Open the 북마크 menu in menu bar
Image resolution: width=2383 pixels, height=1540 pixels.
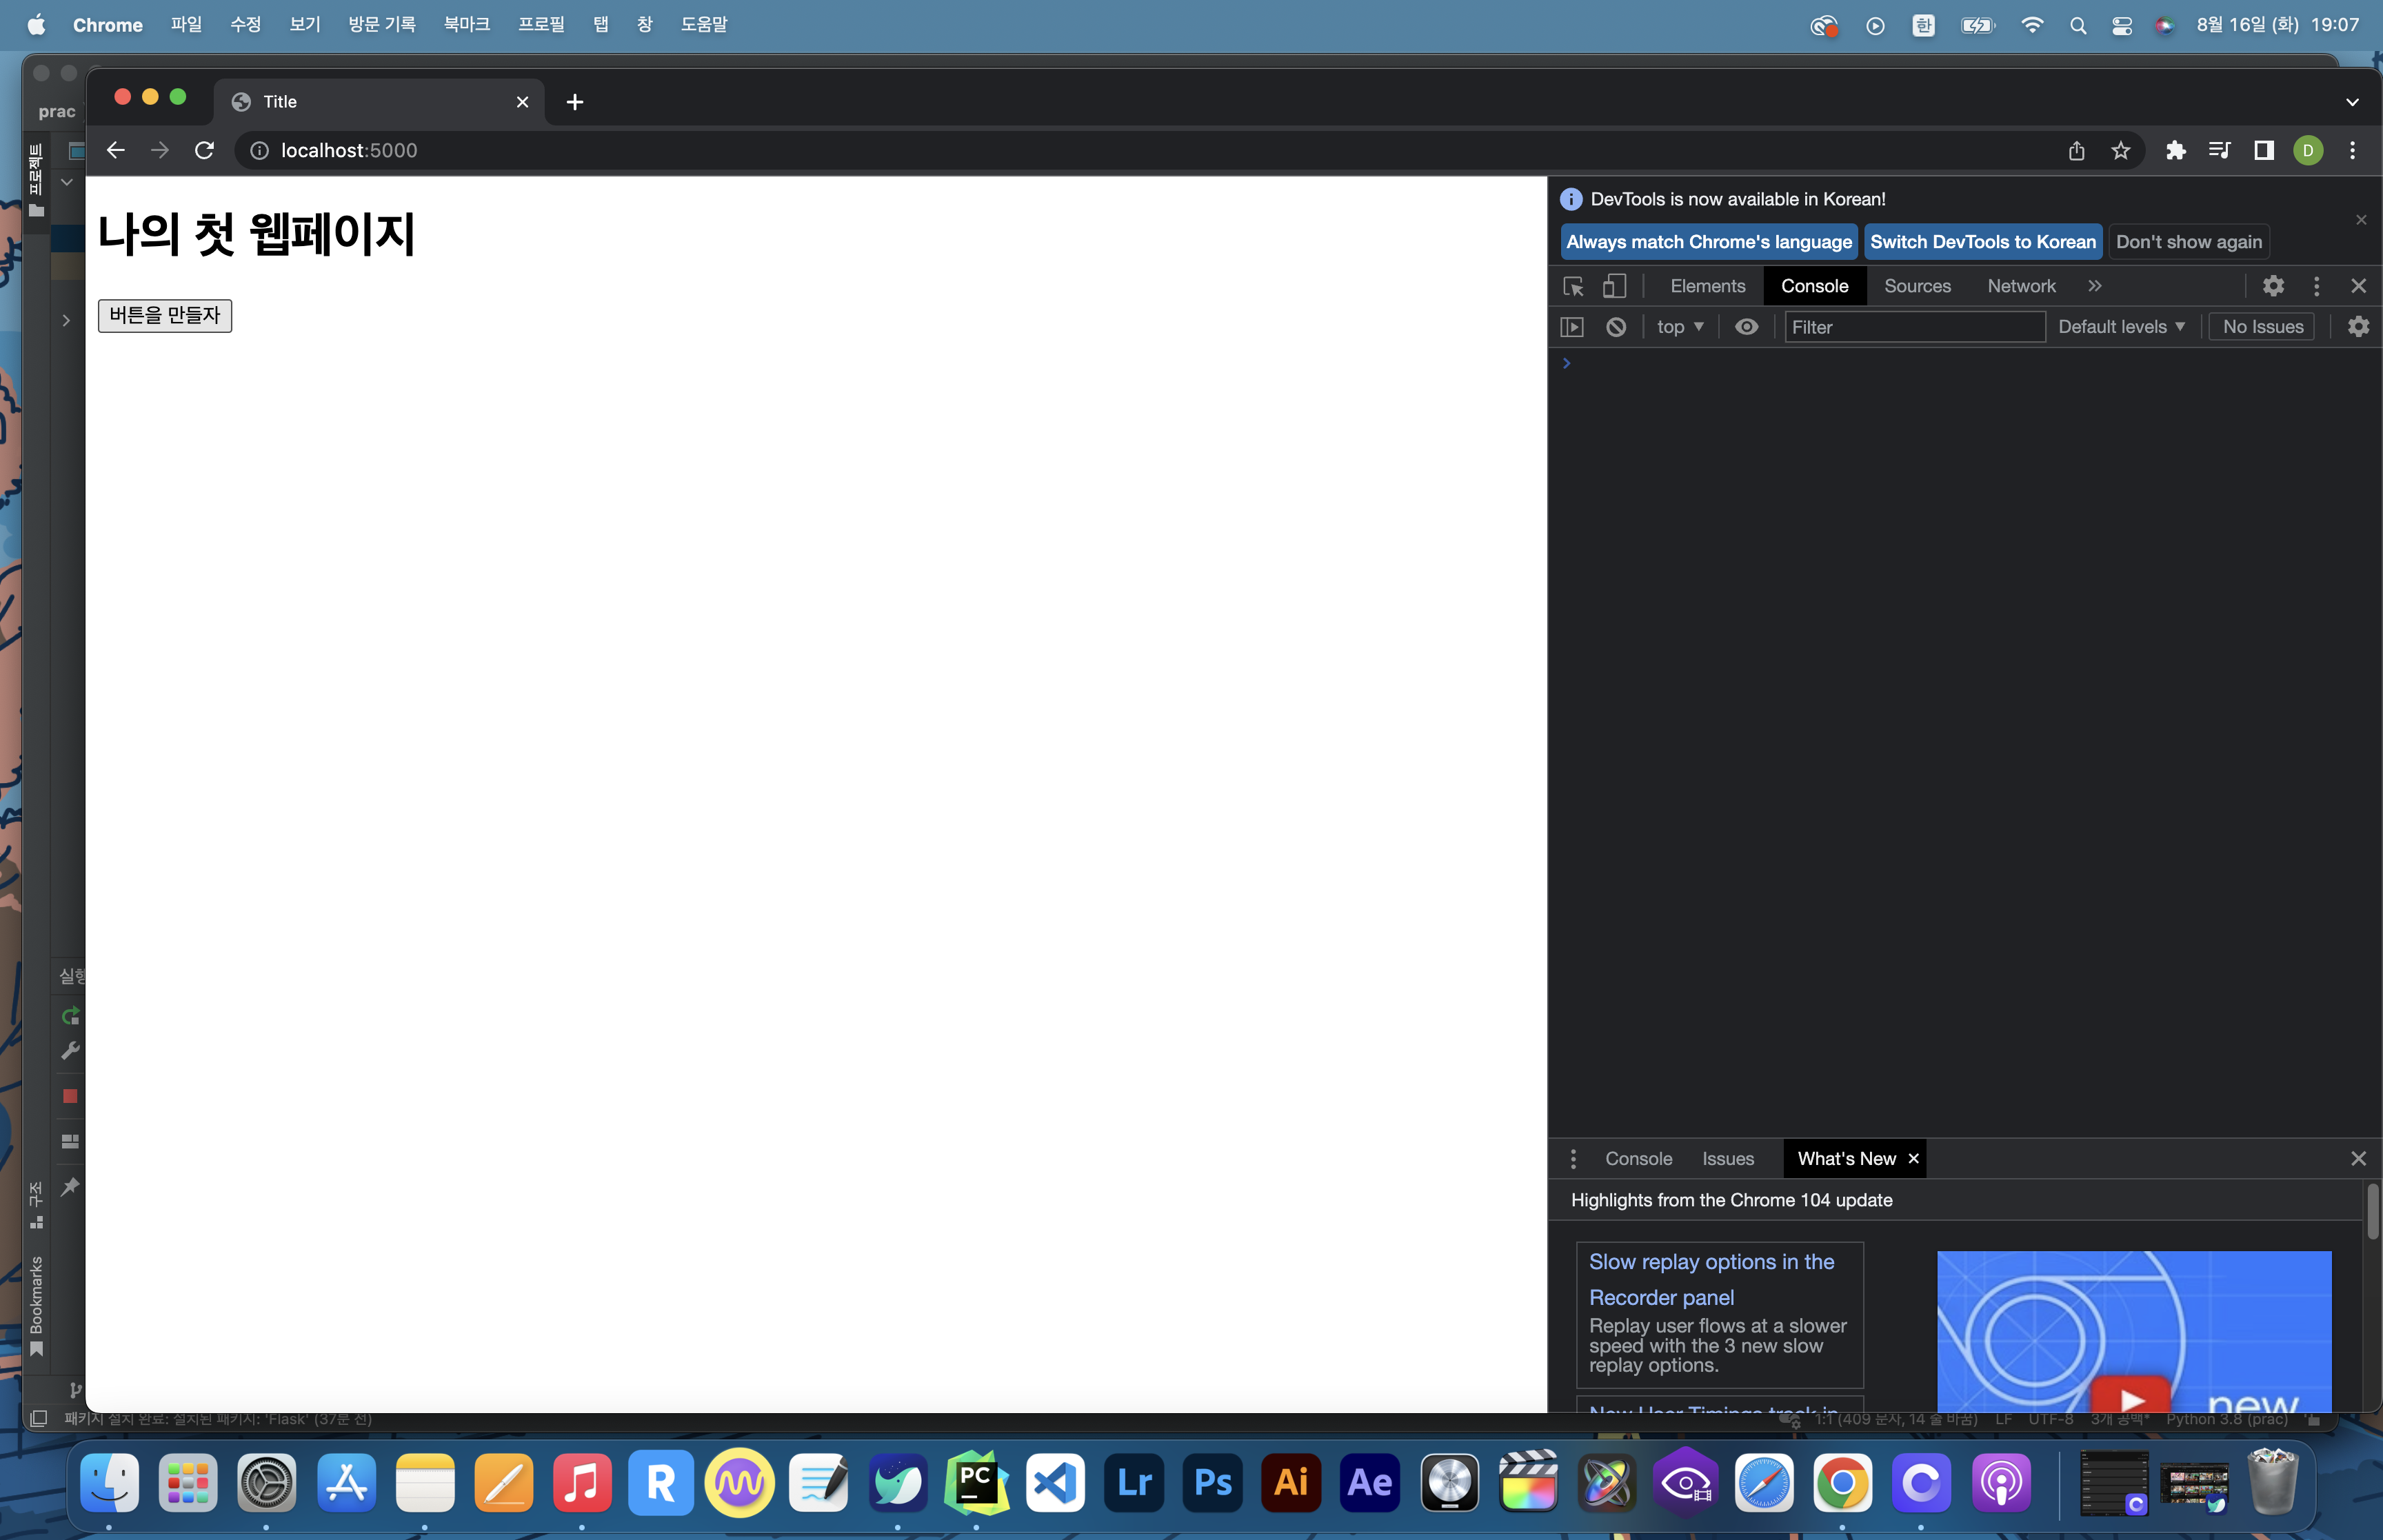(467, 24)
